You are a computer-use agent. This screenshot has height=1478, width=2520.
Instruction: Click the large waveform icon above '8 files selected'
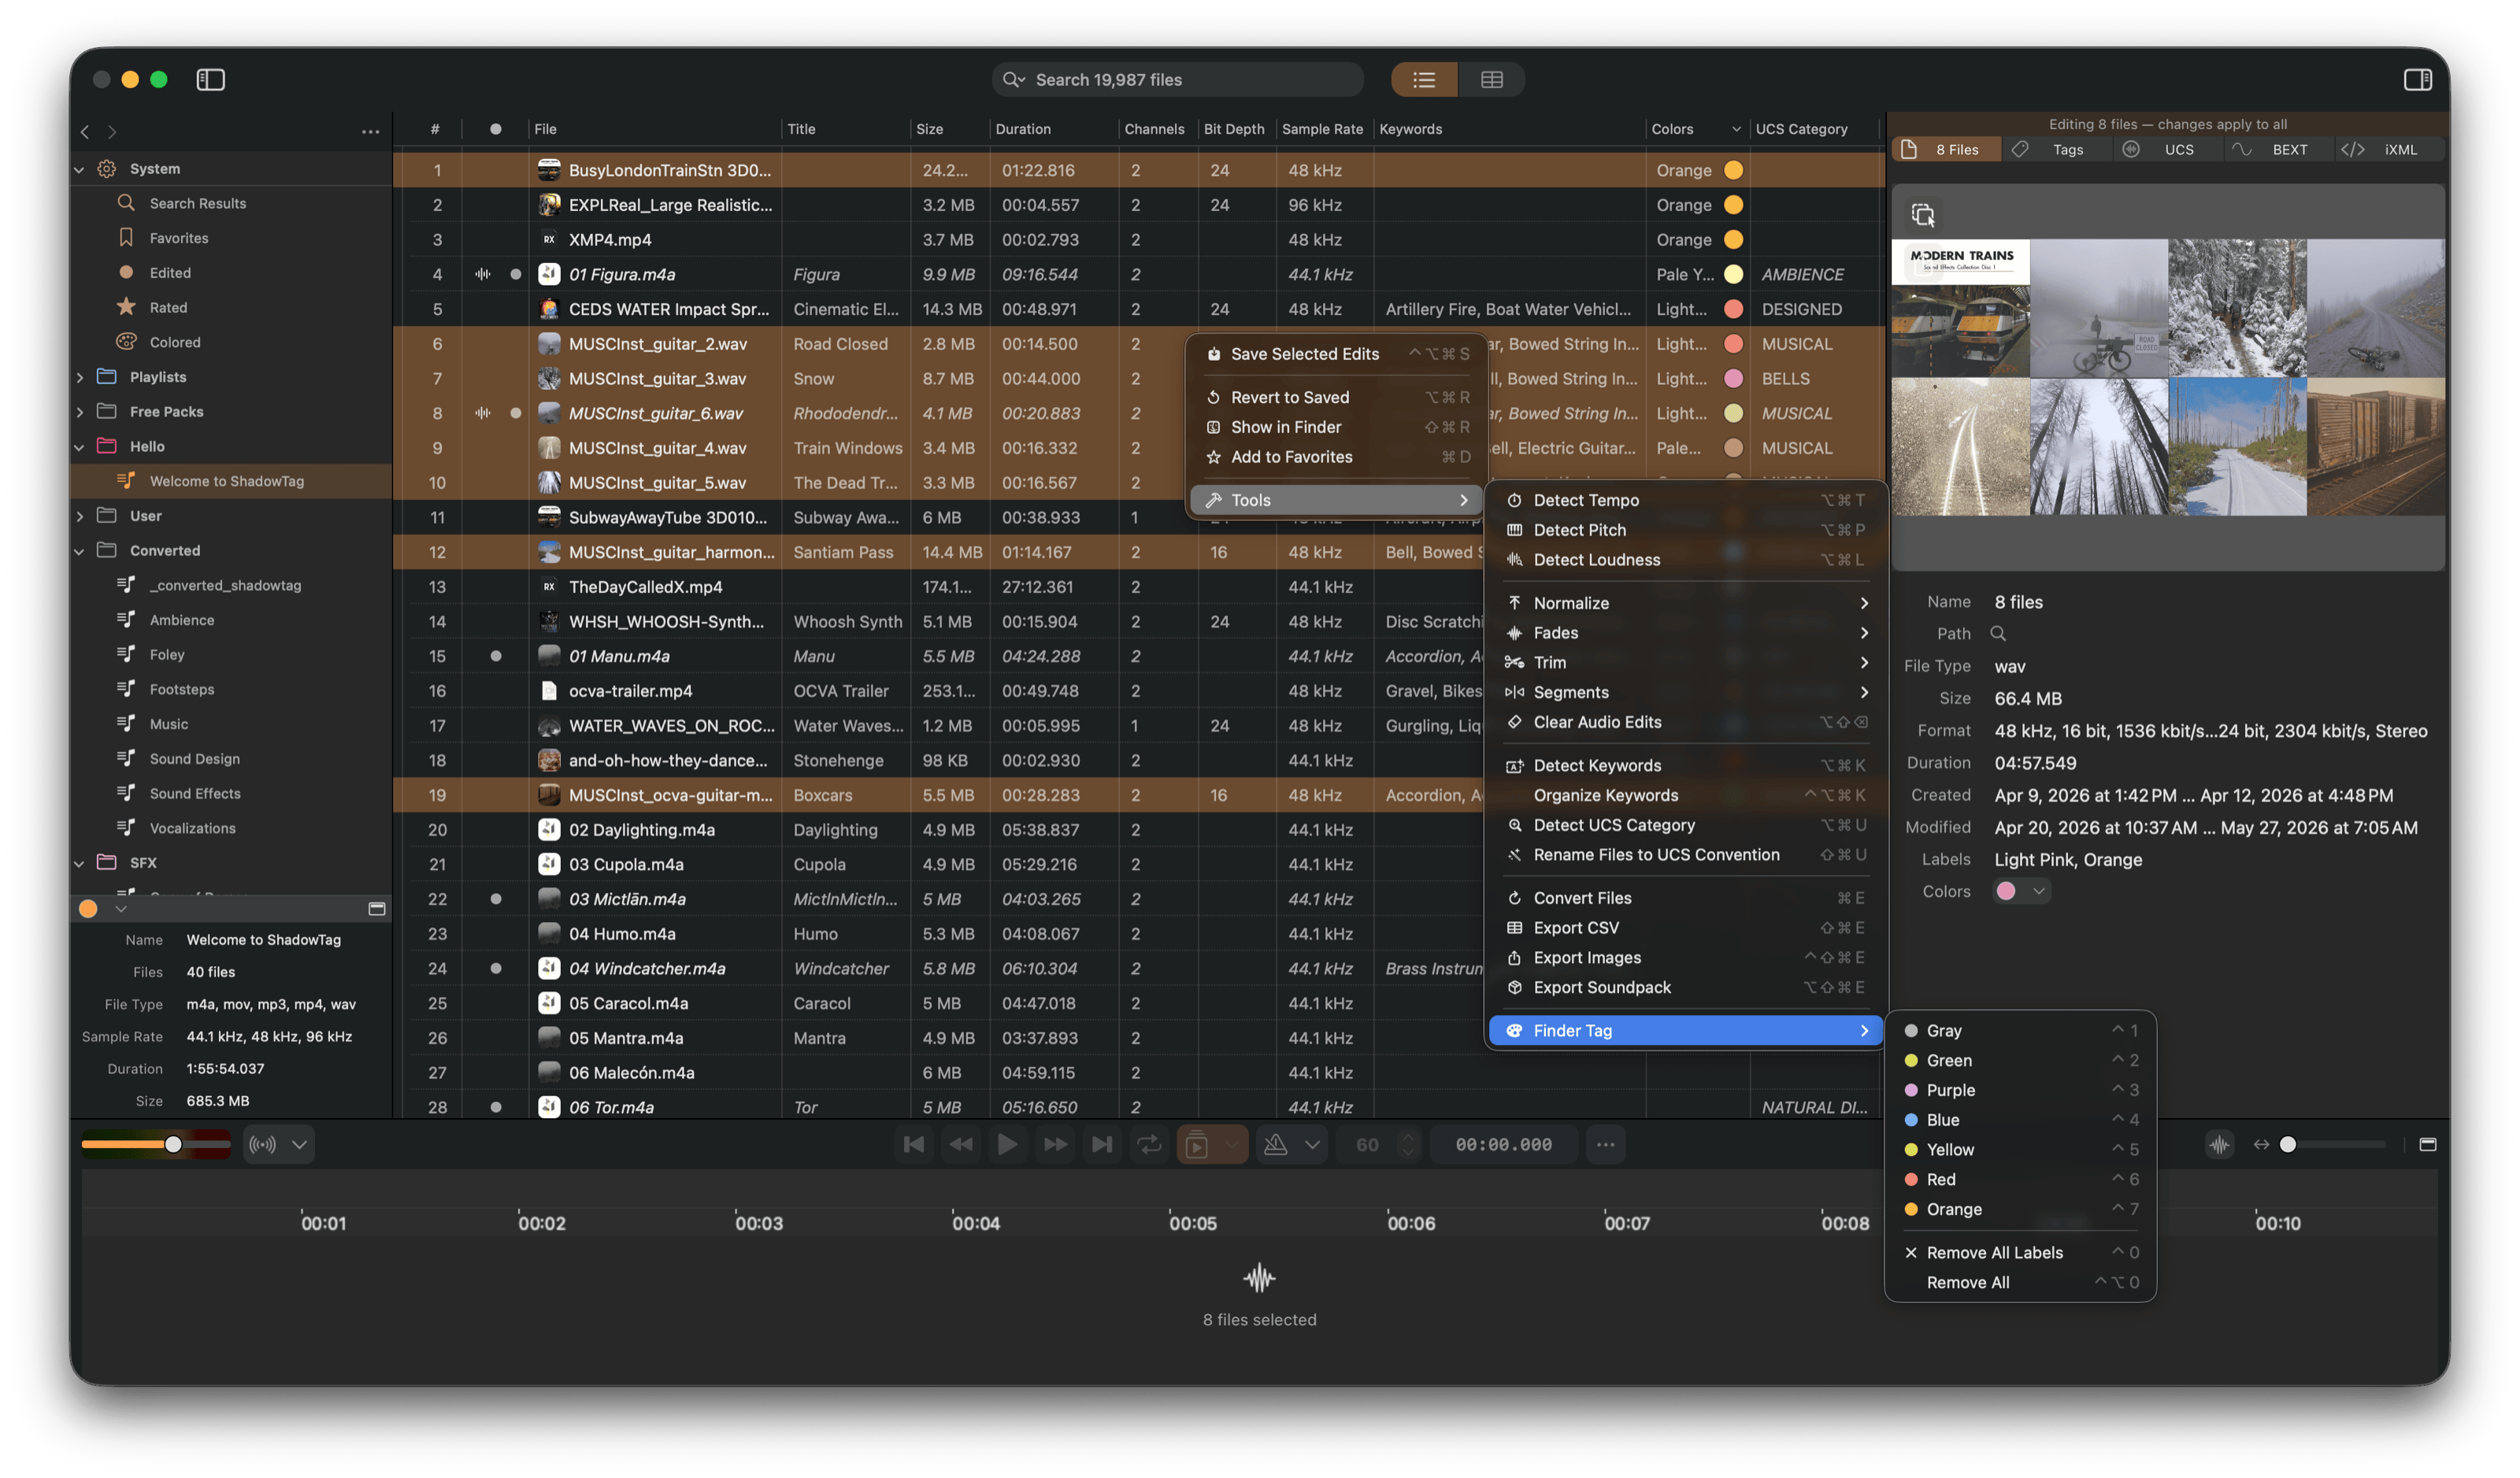(x=1259, y=1277)
